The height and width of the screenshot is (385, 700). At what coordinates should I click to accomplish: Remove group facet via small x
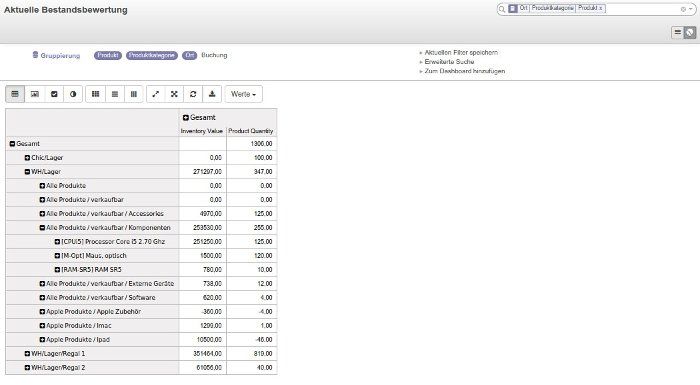click(601, 8)
